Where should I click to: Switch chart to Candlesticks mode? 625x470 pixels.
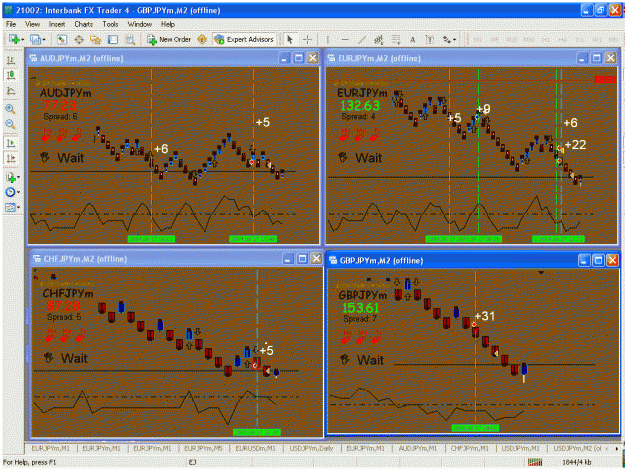pyautogui.click(x=10, y=75)
